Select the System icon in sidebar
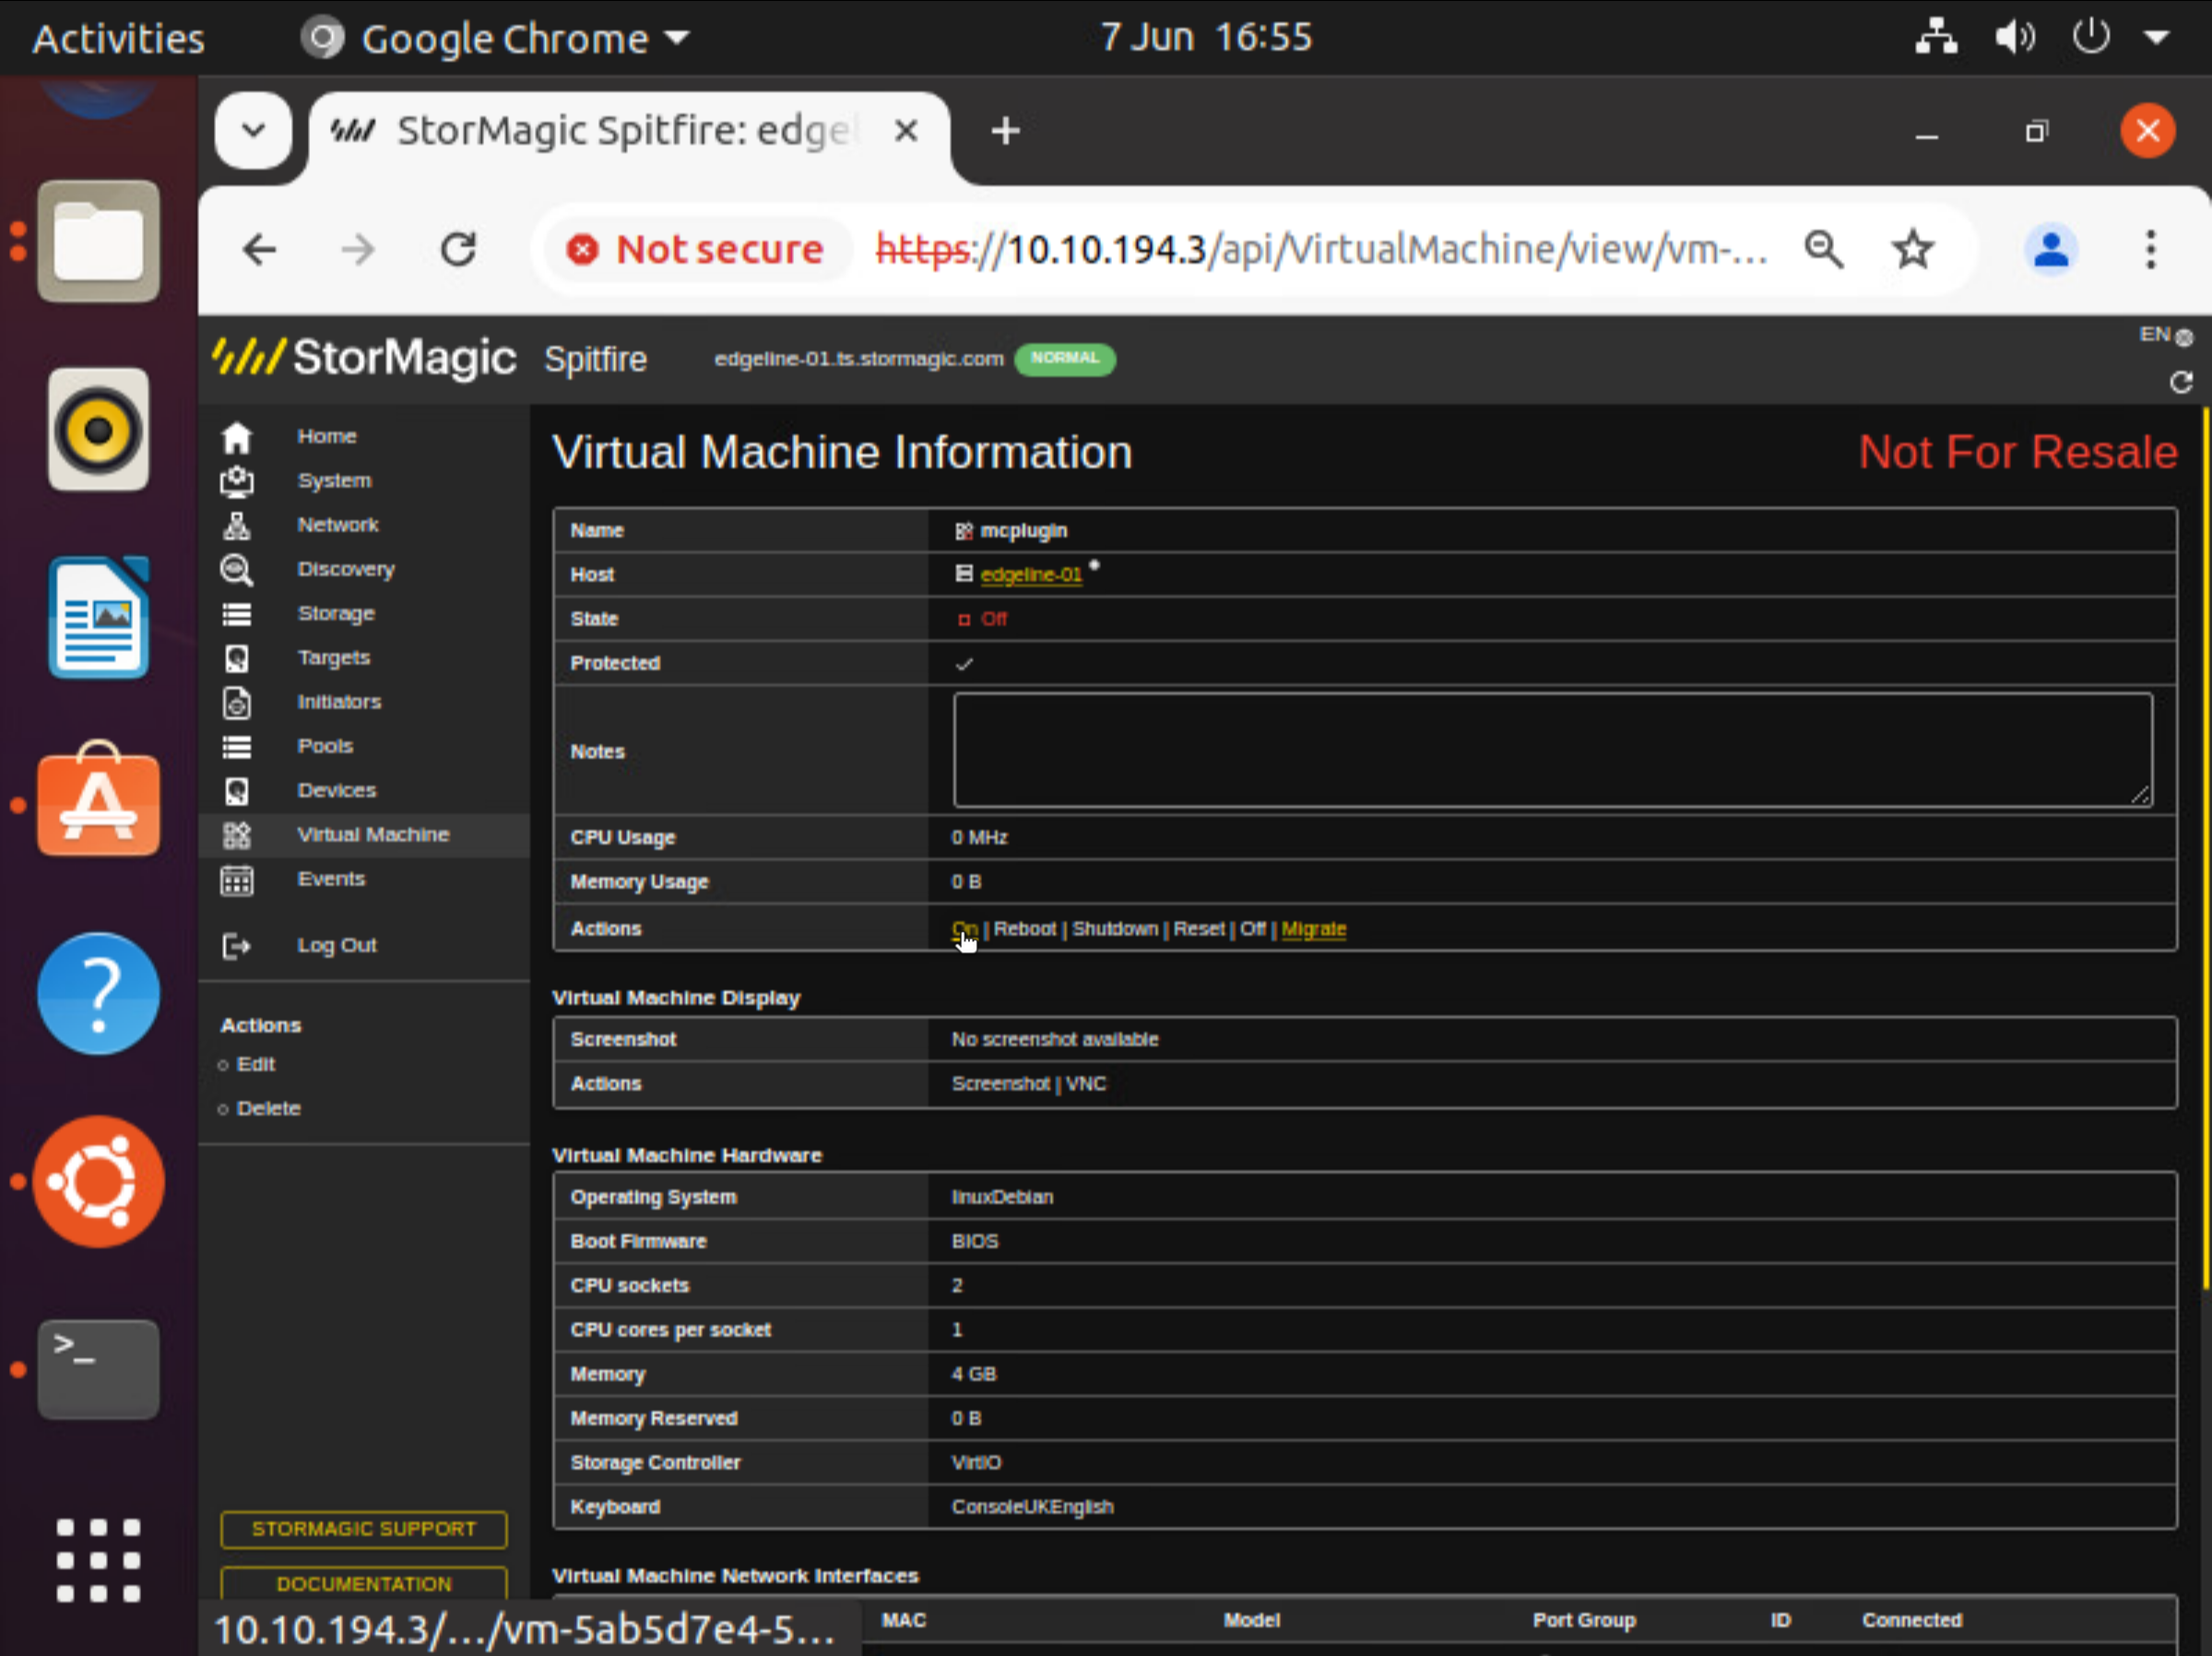The width and height of the screenshot is (2212, 1656). 237,481
